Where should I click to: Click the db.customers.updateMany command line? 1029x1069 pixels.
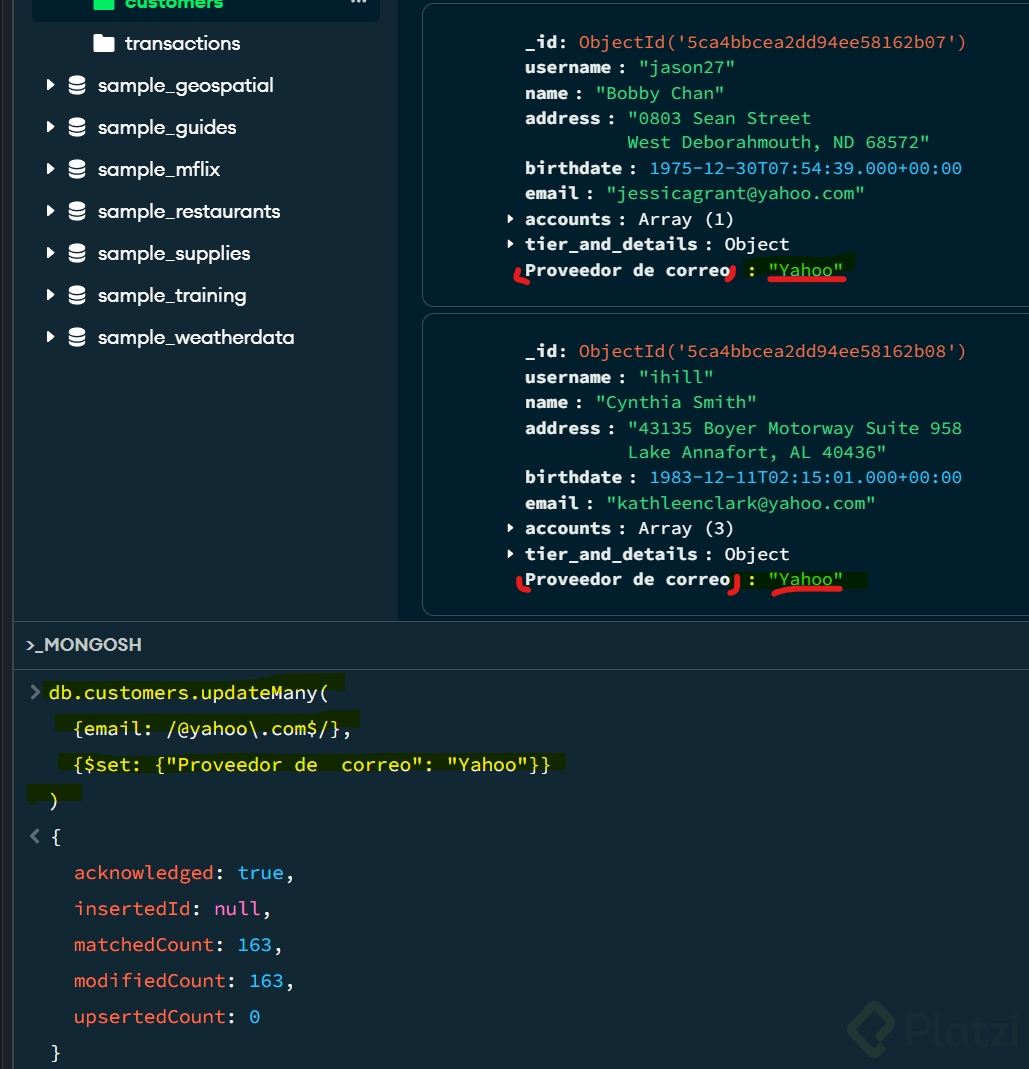188,693
